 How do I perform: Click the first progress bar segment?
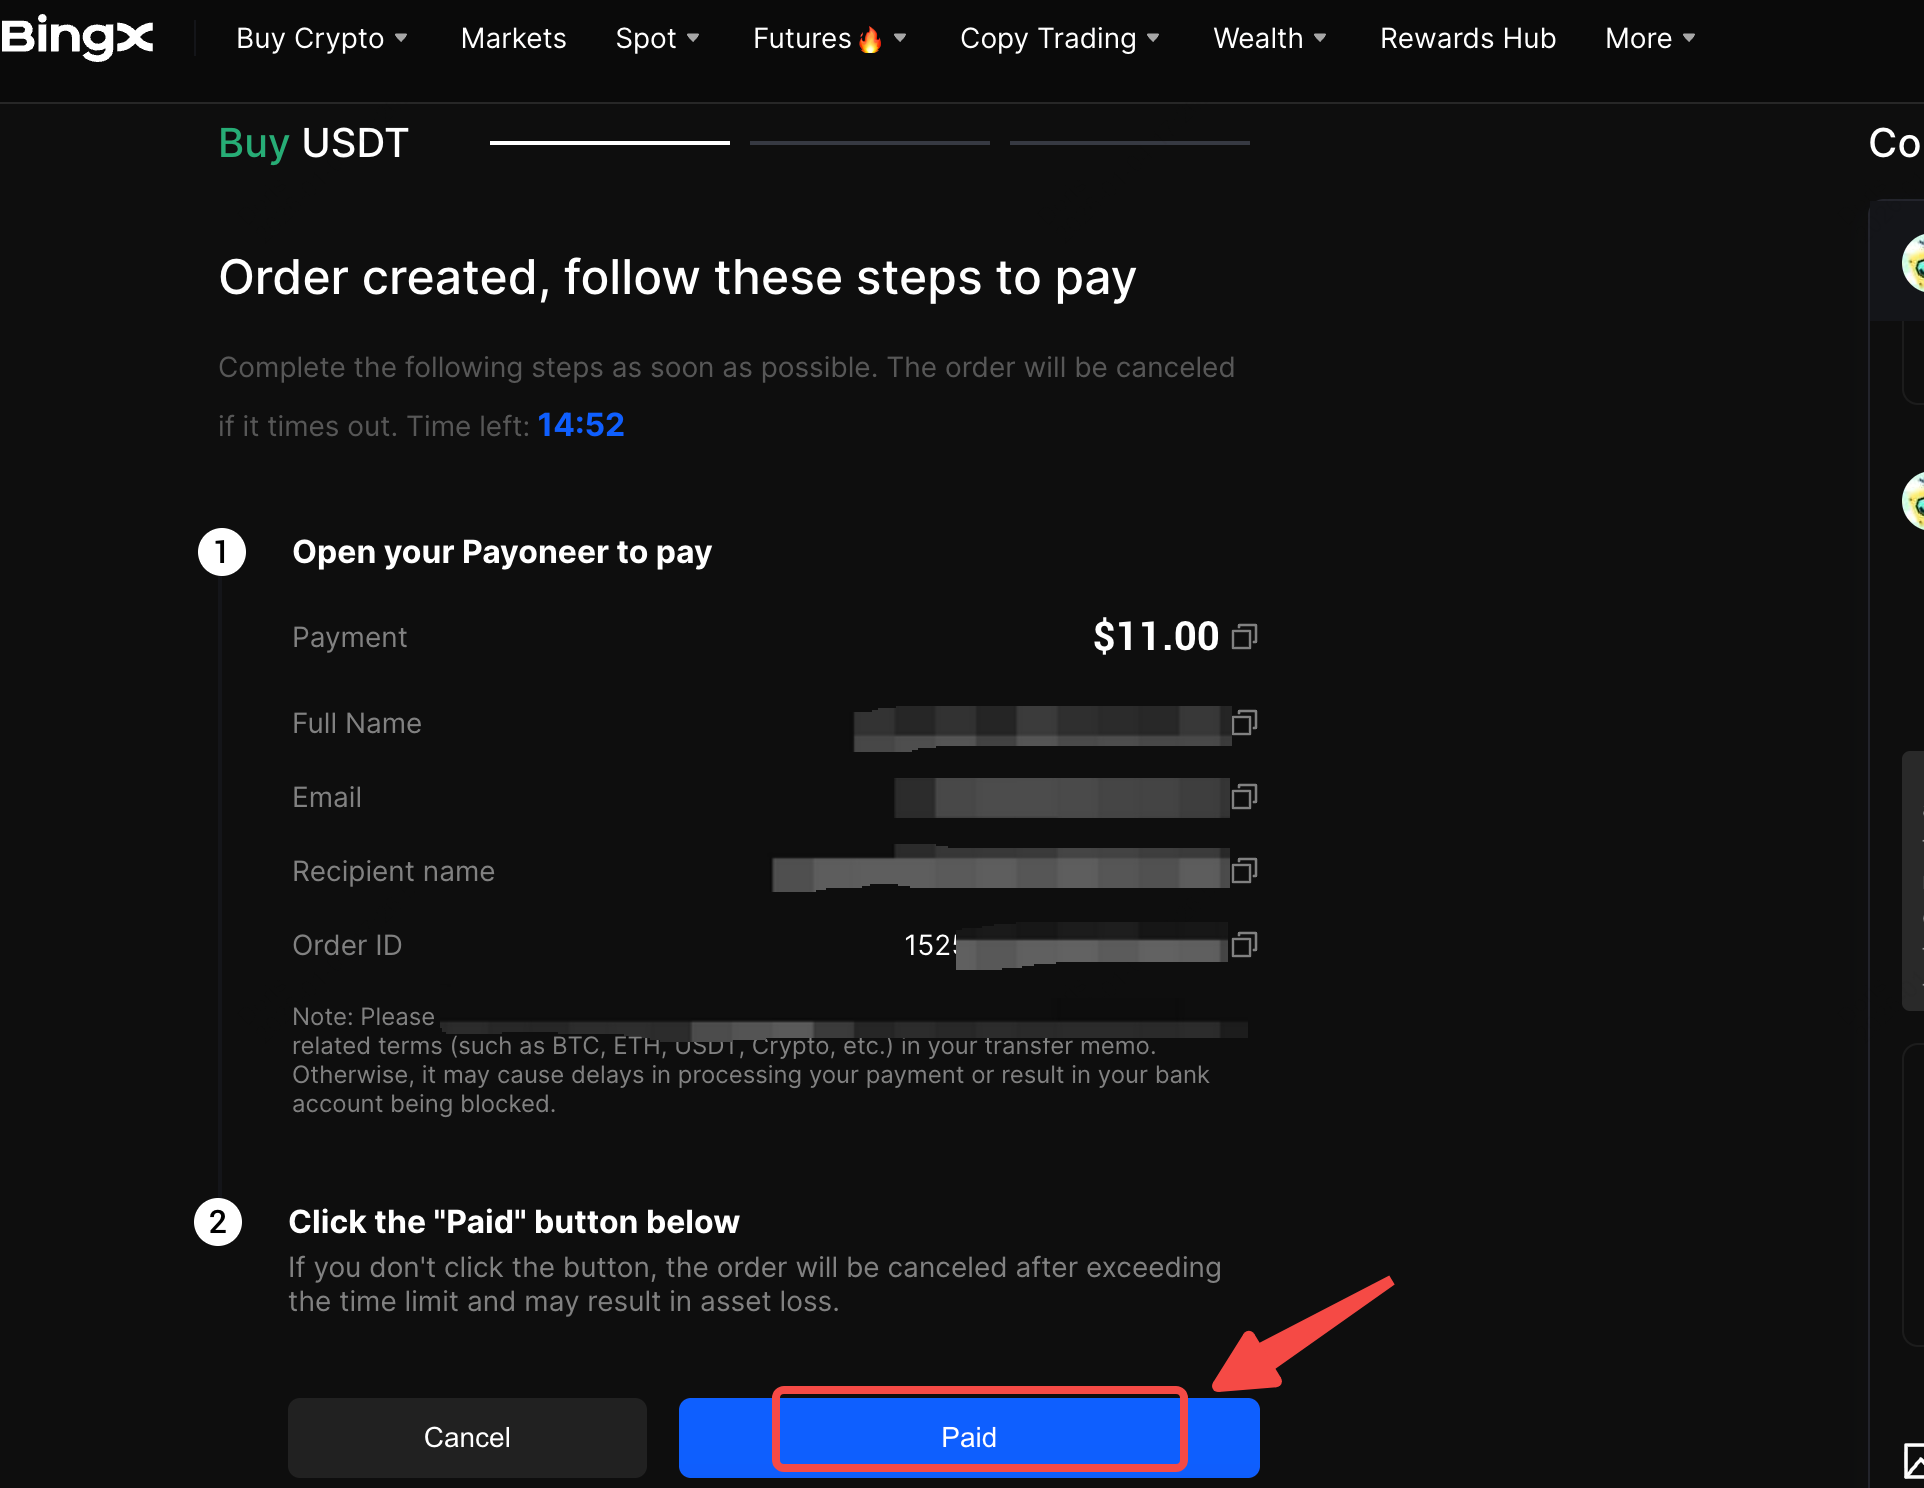pyautogui.click(x=609, y=142)
